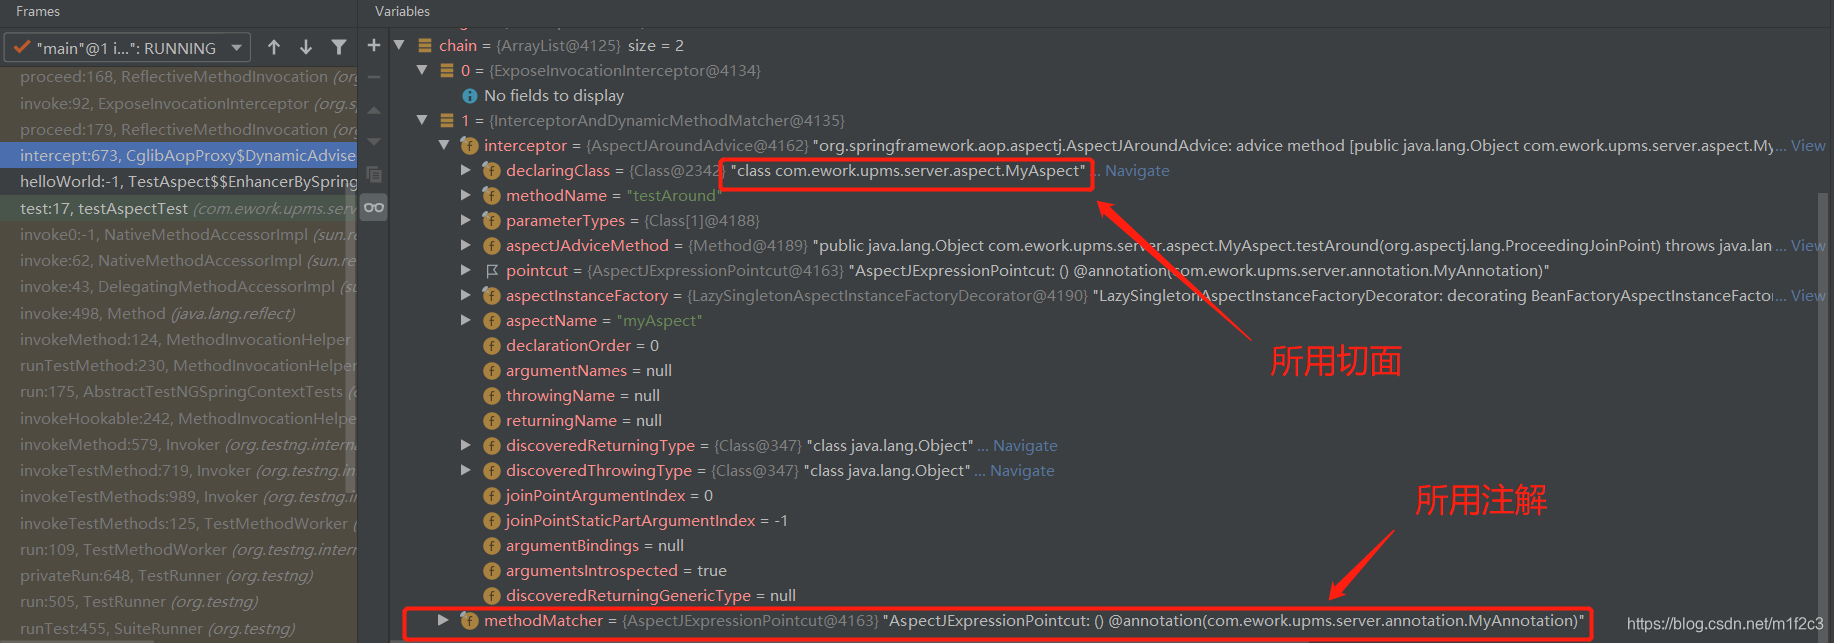Click the previous frame up arrow
This screenshot has height=643, width=1834.
tap(274, 47)
